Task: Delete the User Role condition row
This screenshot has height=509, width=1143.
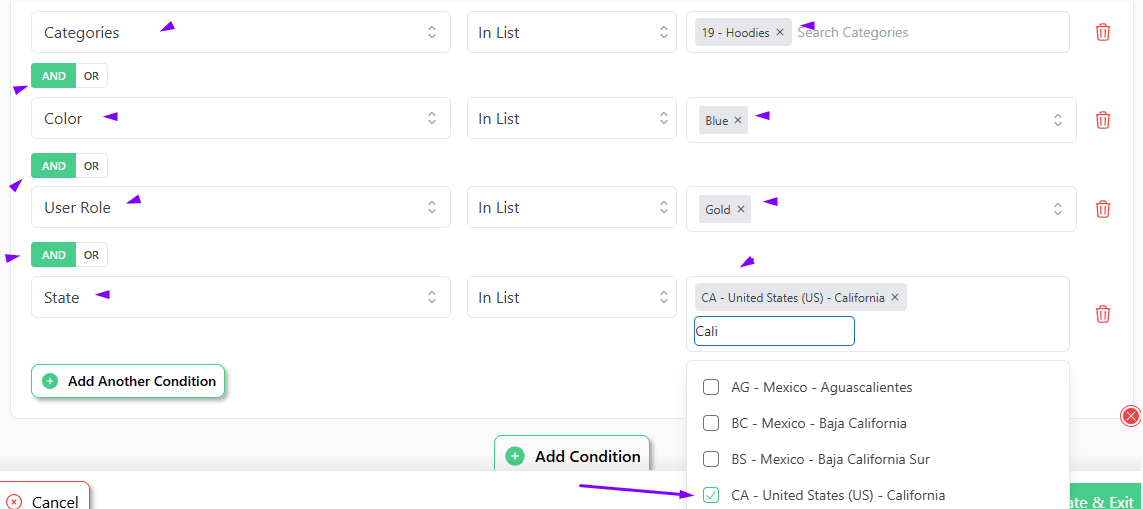Action: coord(1103,209)
